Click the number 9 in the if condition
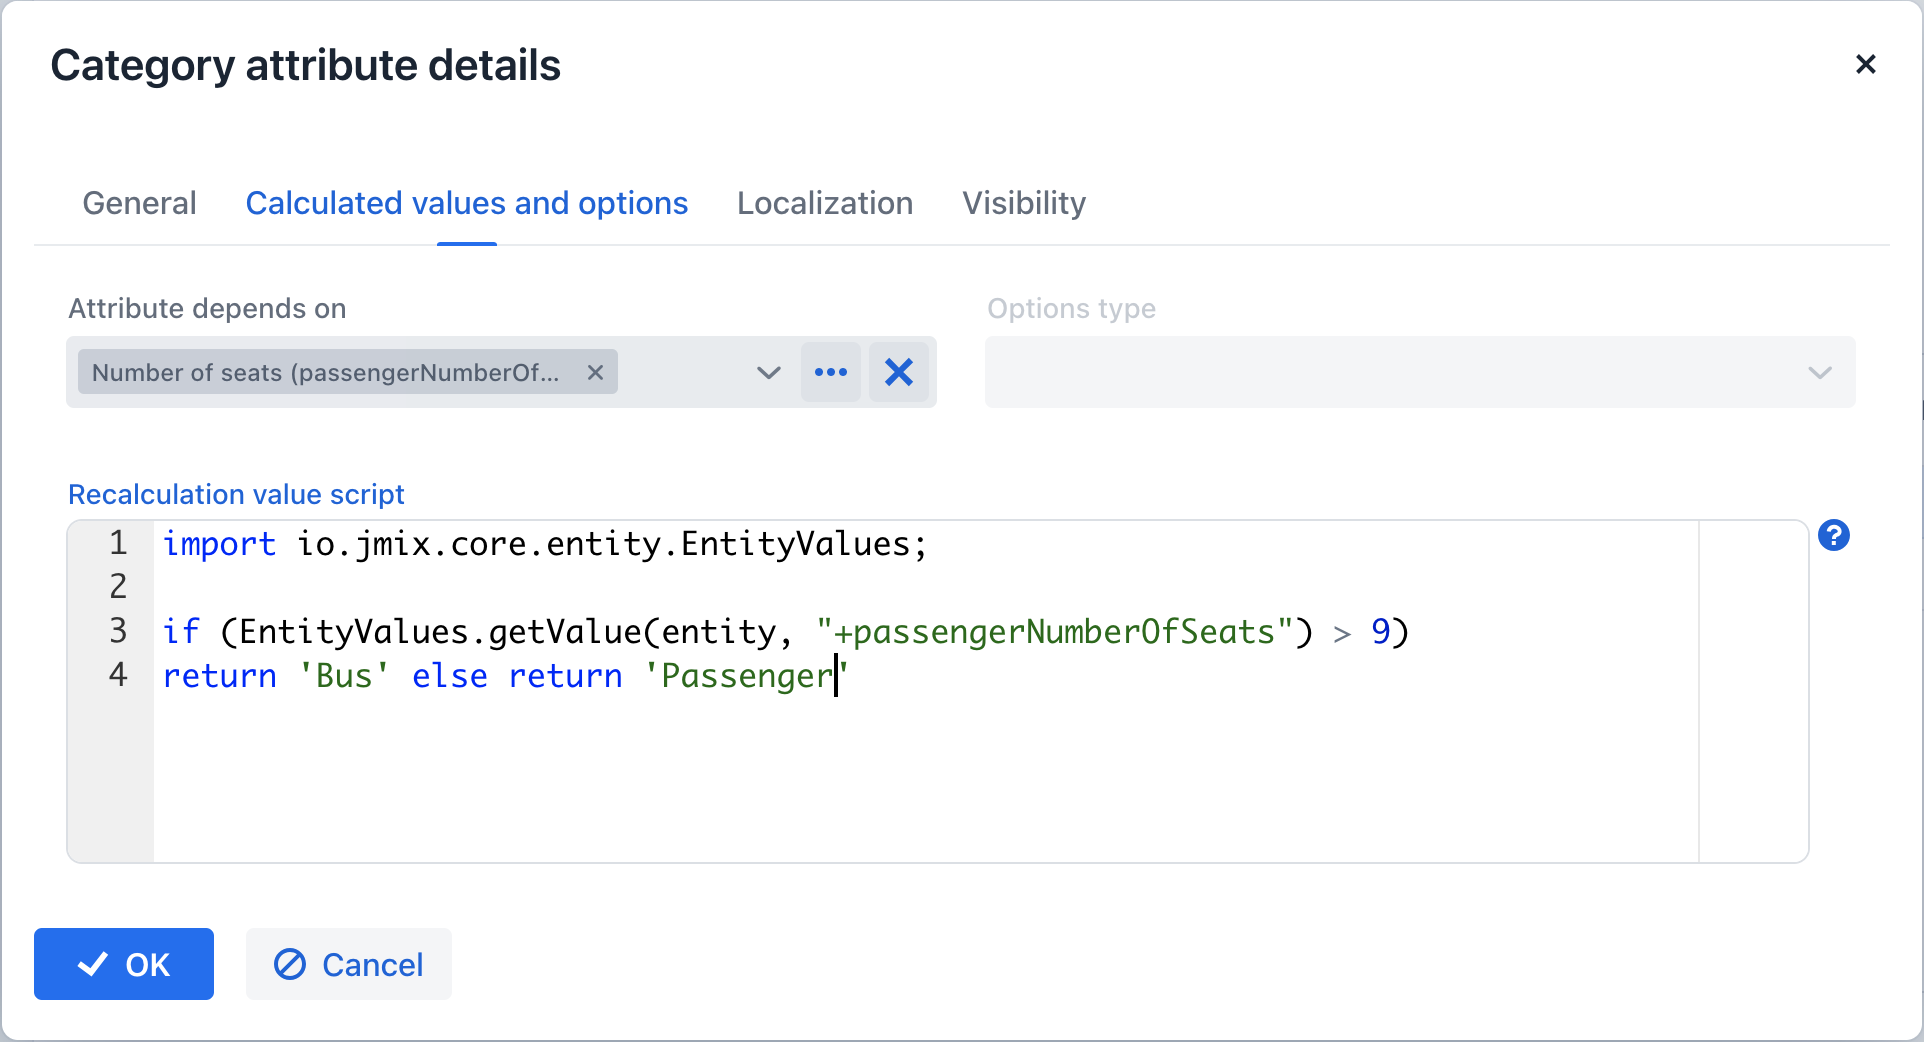The image size is (1924, 1042). coord(1380,633)
